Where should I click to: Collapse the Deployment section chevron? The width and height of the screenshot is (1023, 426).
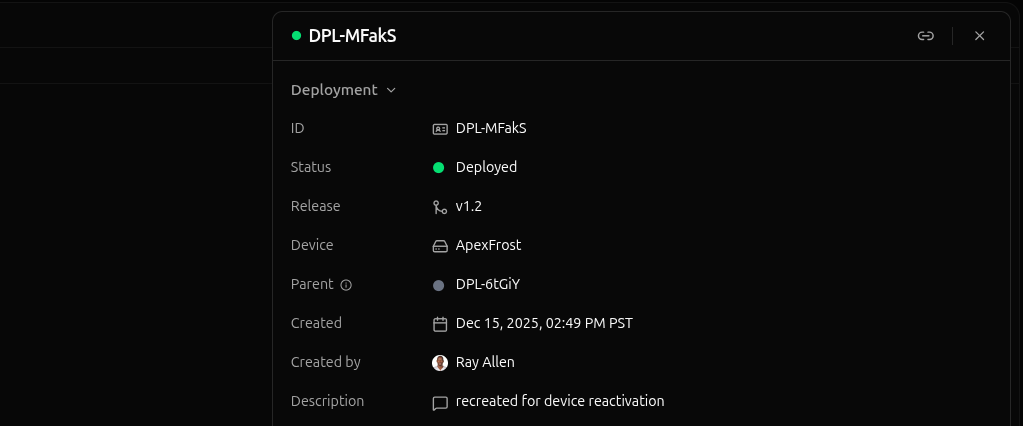[x=391, y=90]
